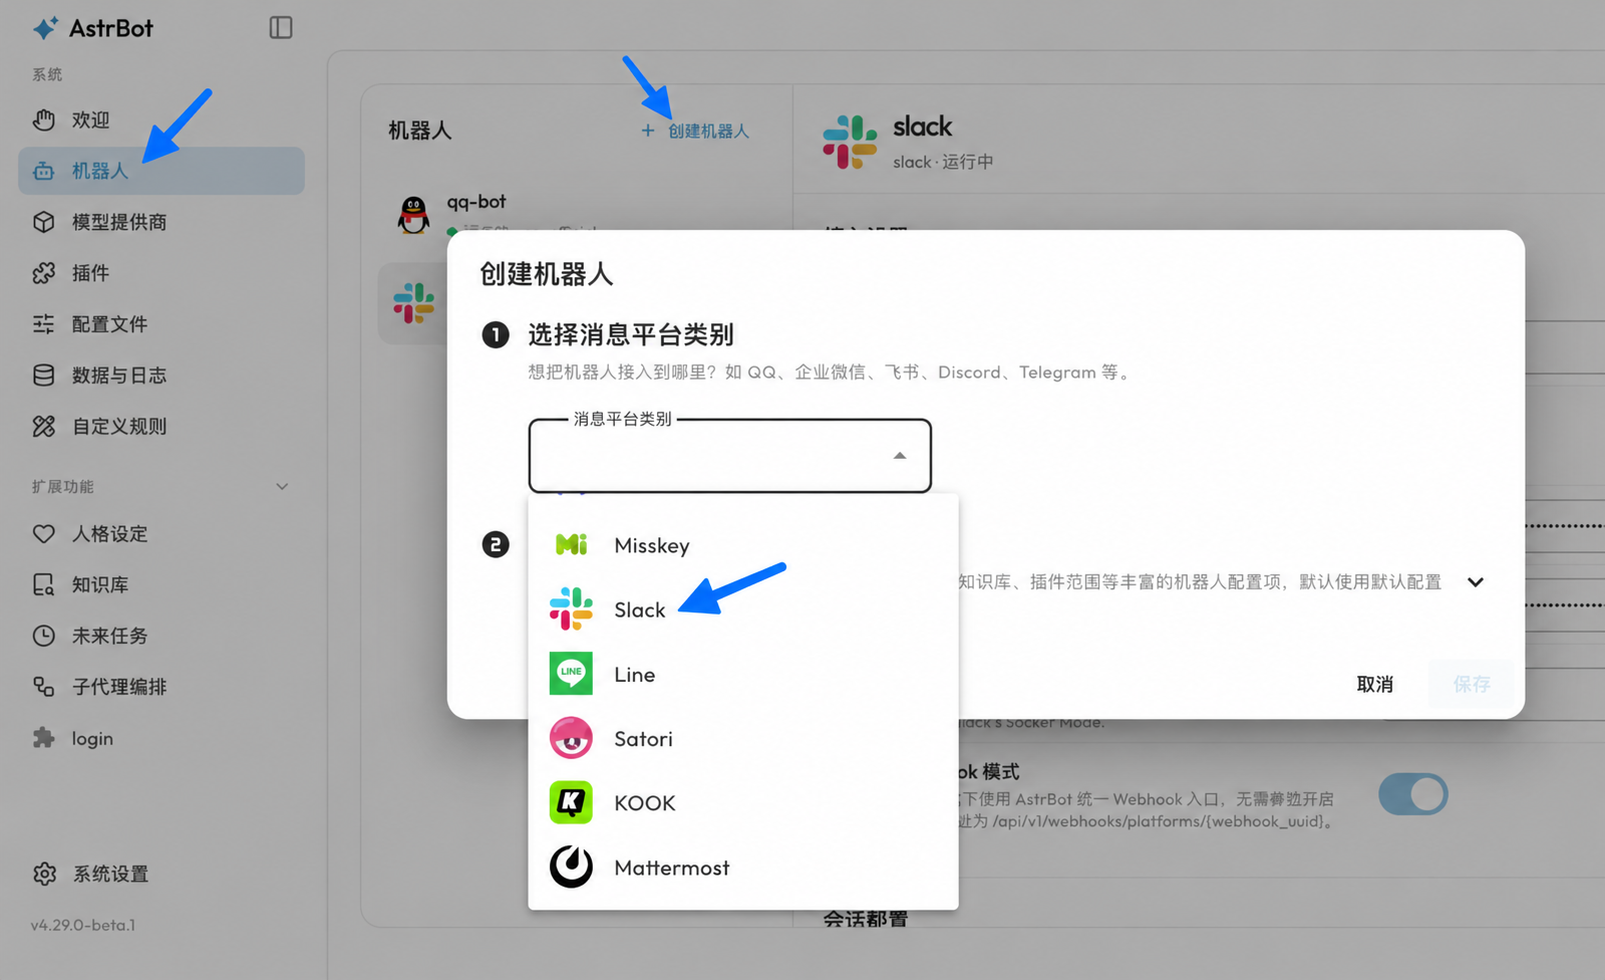Click the 消息平台类别 dropdown arrow
1605x980 pixels.
click(x=900, y=456)
